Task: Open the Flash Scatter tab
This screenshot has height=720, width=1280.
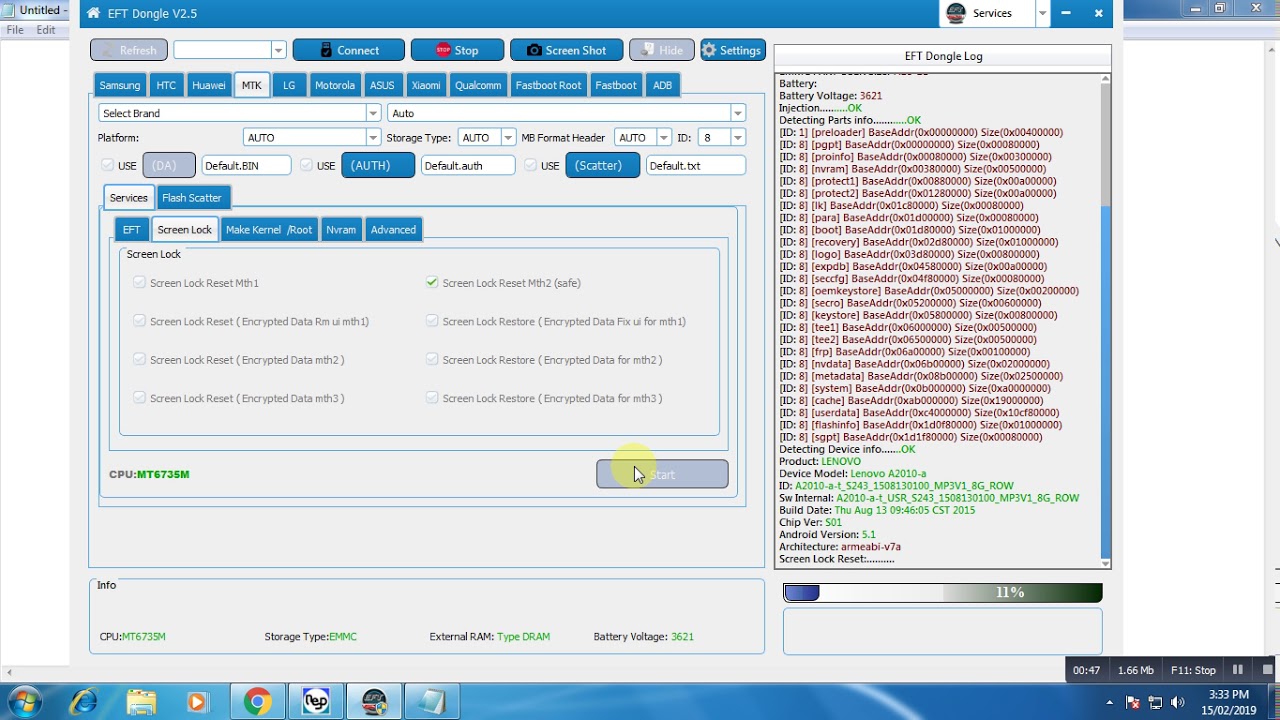Action: coord(192,198)
